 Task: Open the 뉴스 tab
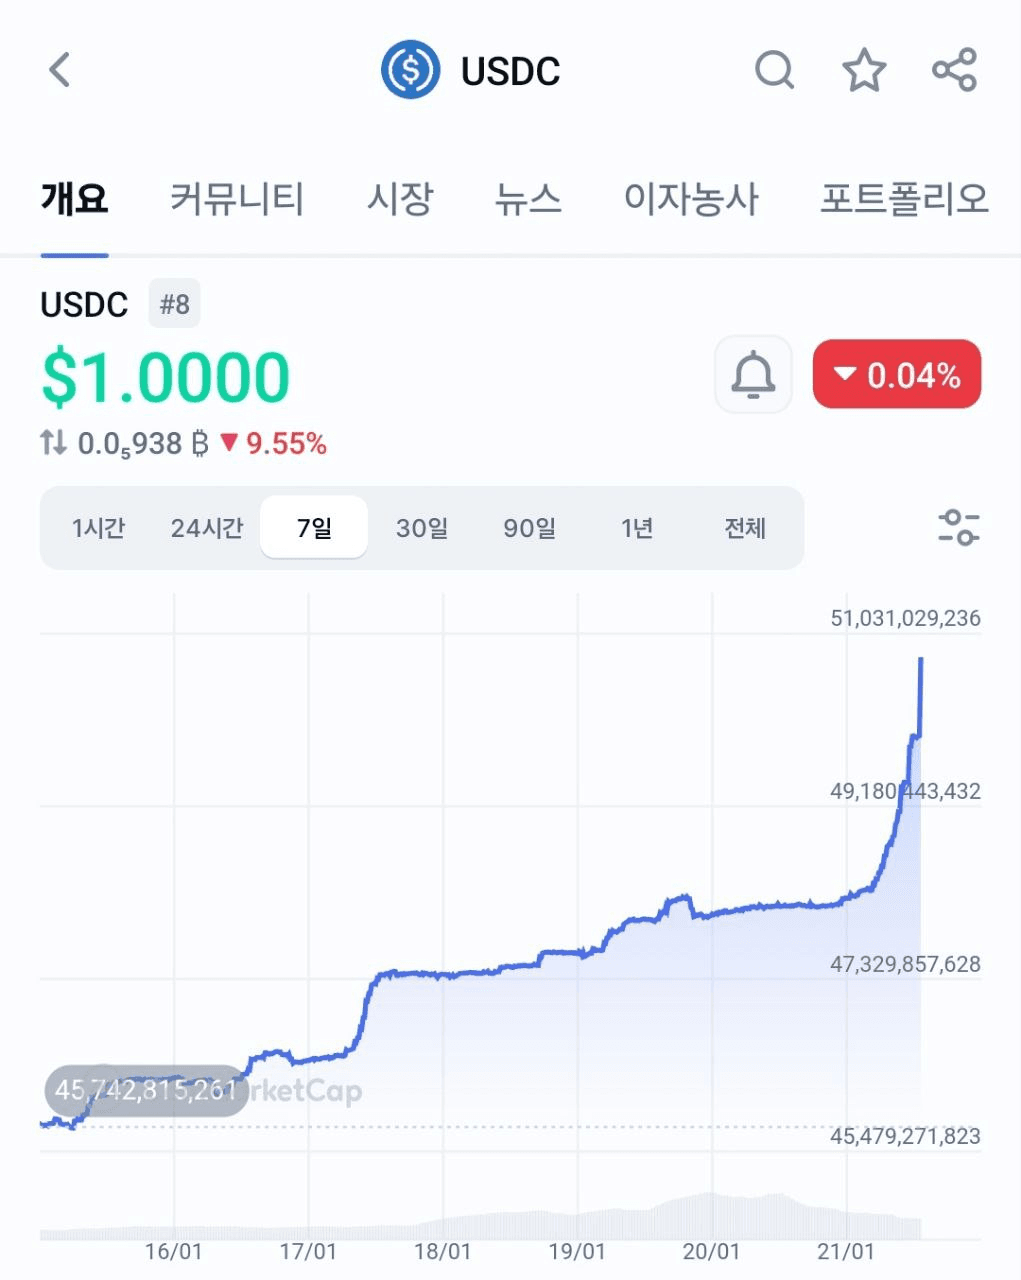tap(528, 198)
